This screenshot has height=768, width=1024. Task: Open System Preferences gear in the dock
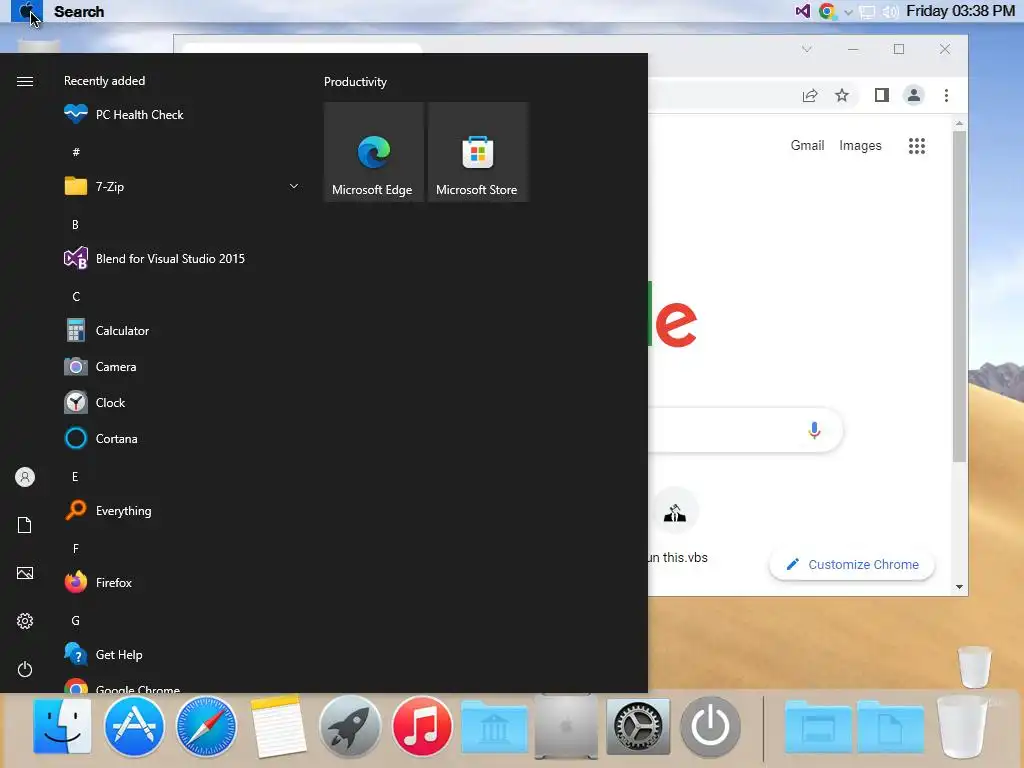(x=638, y=726)
